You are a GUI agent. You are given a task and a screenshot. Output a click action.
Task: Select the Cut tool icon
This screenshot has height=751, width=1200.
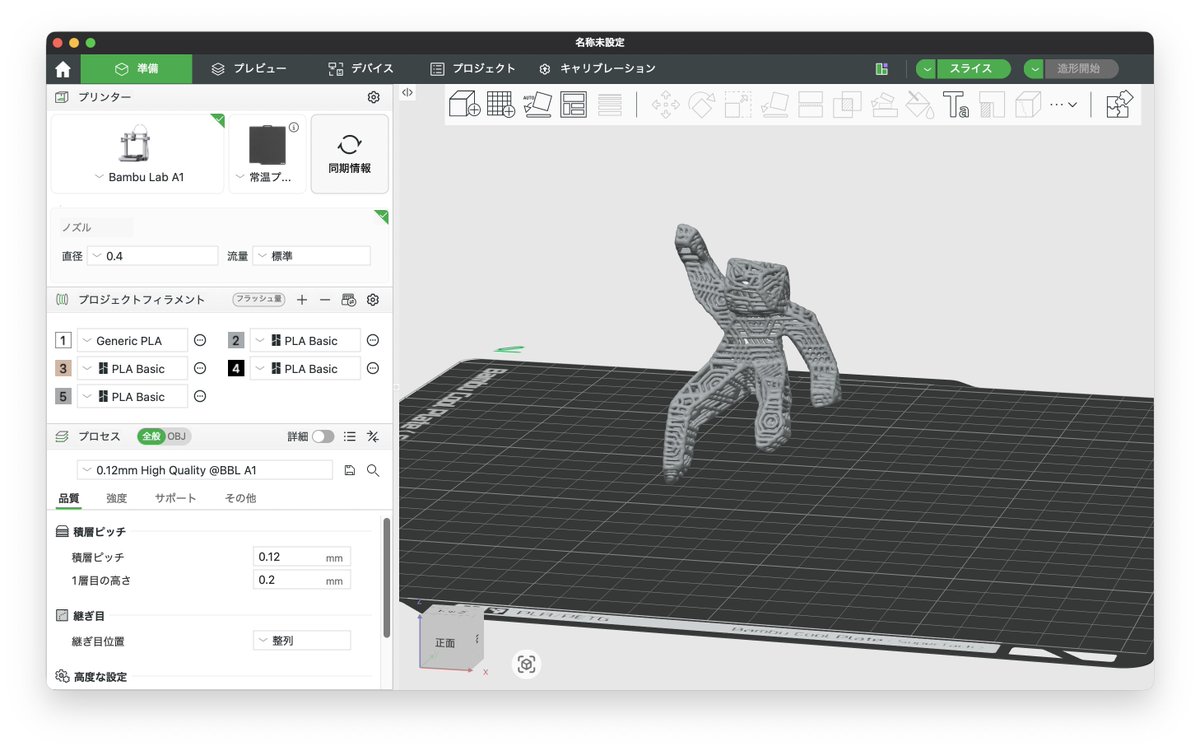810,105
